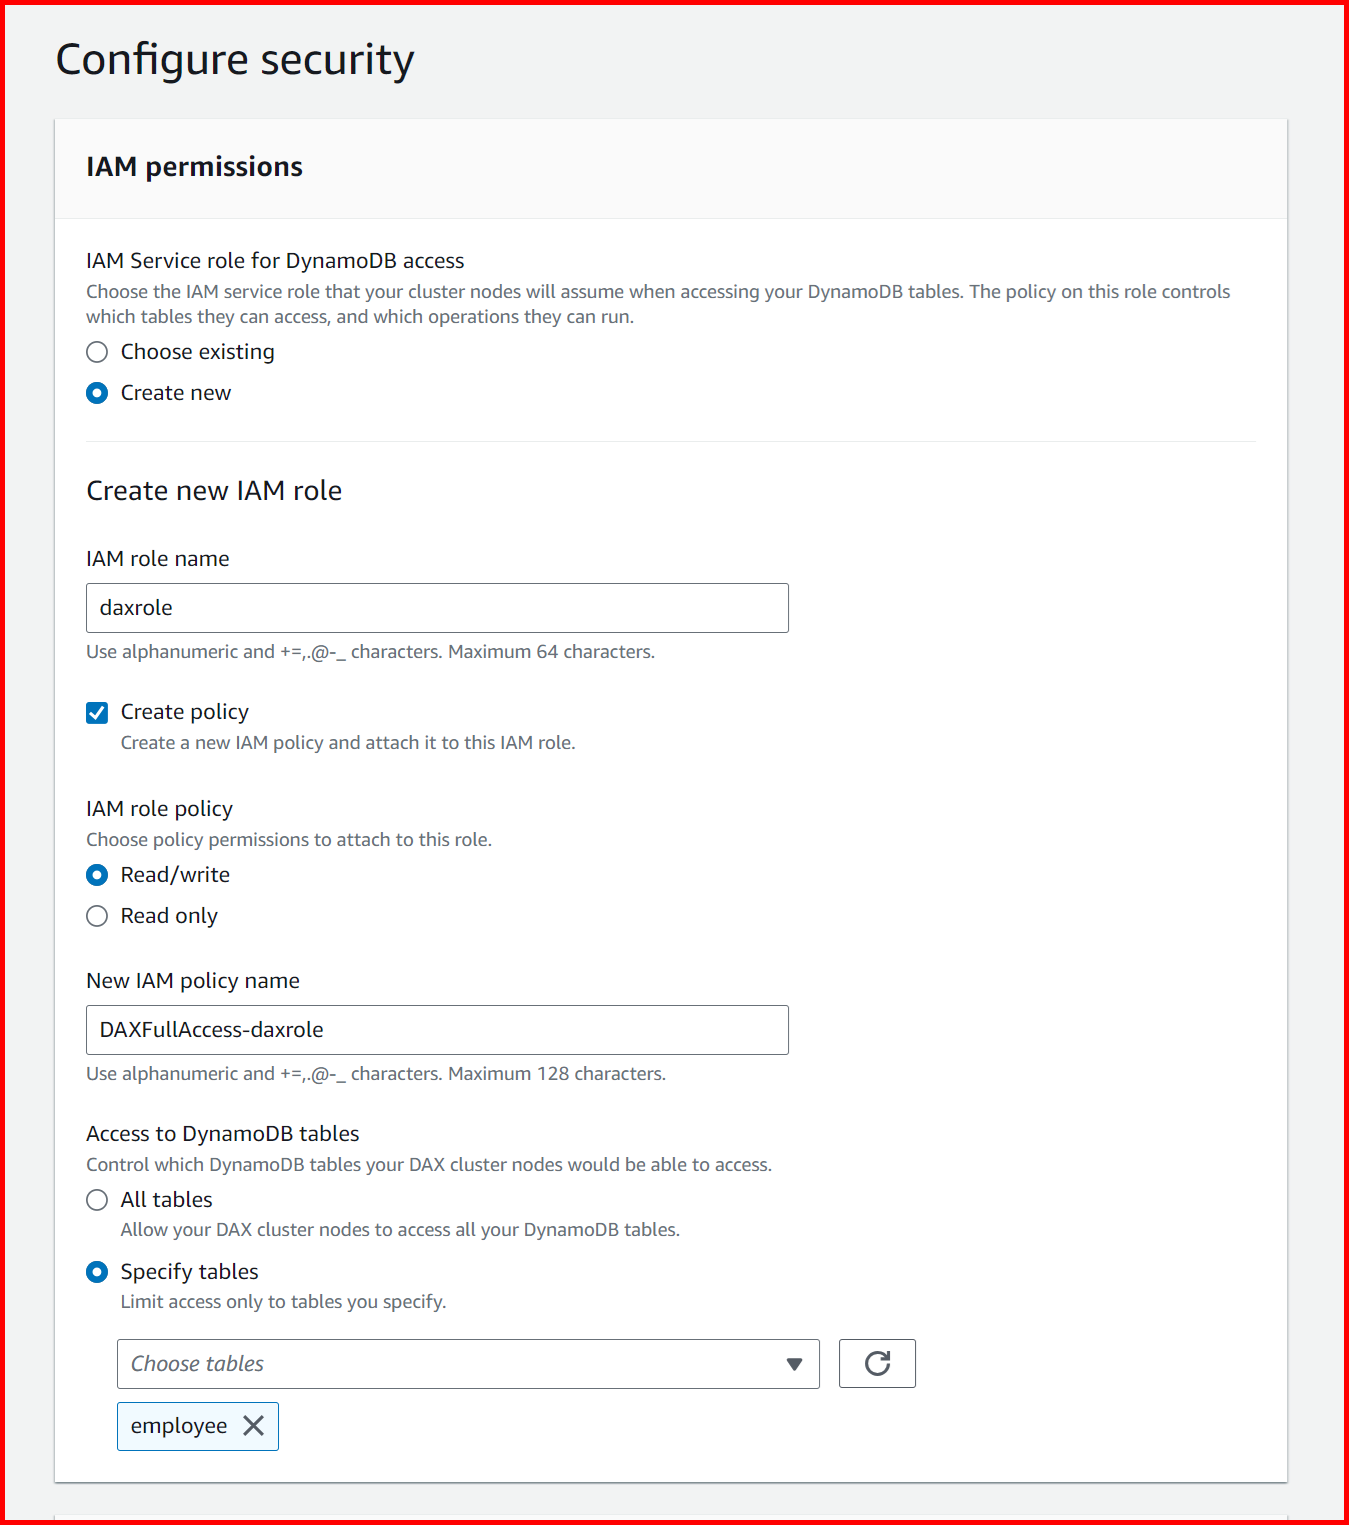Enable Read/write policy permissions

pos(97,874)
